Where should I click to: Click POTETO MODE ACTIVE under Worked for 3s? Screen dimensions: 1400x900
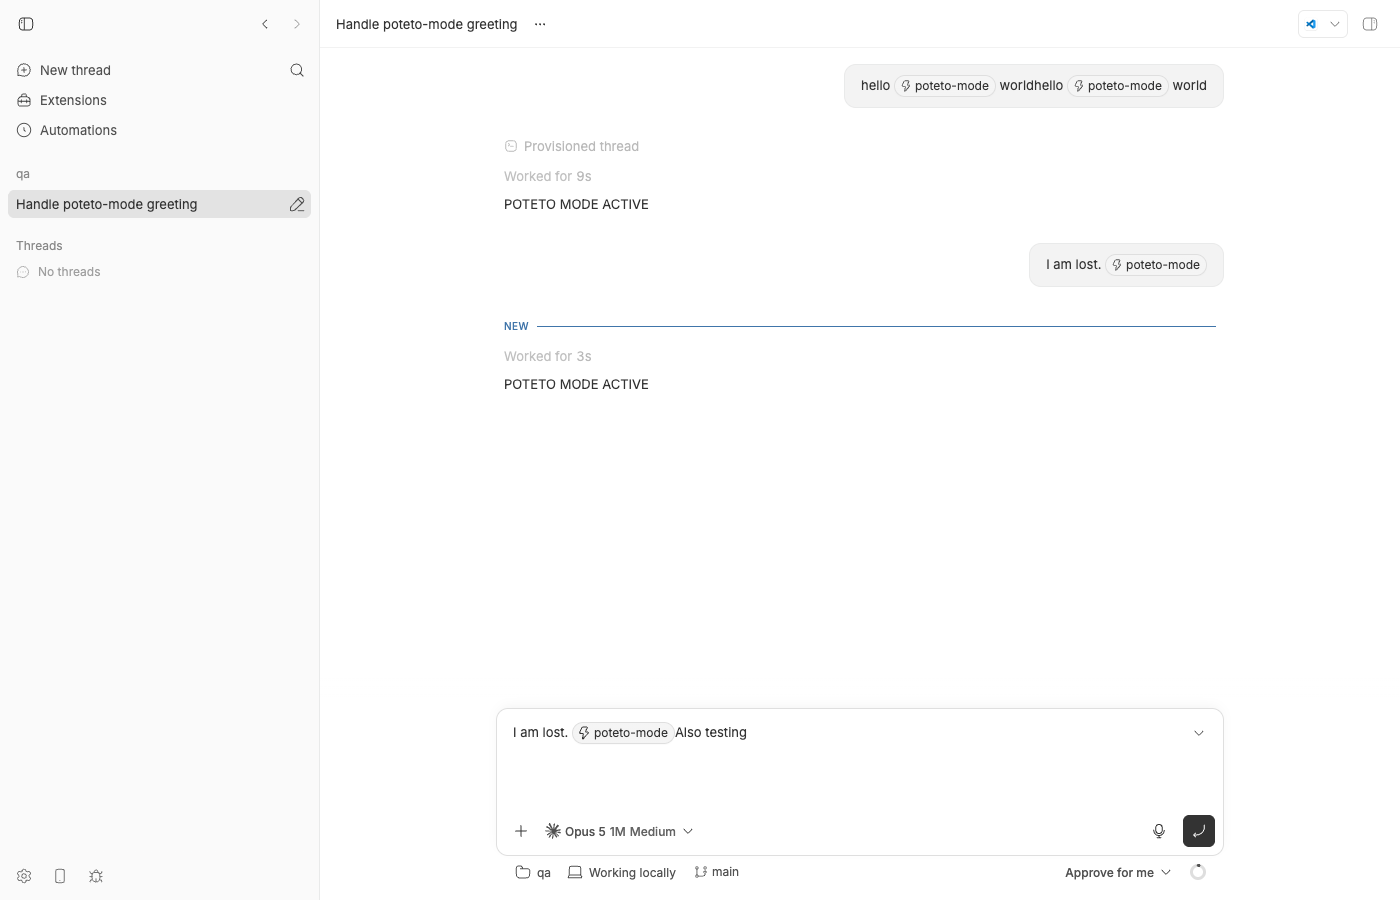pyautogui.click(x=576, y=384)
